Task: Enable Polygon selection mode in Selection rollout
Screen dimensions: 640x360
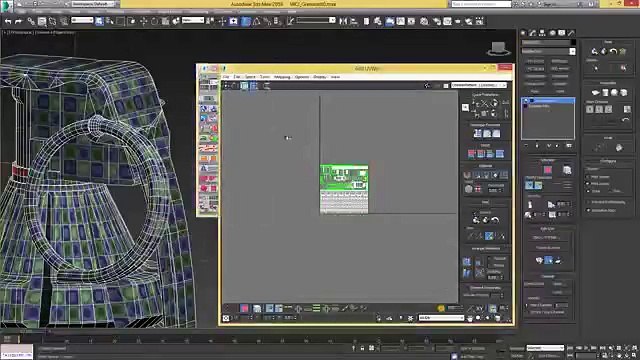Action: (x=548, y=170)
